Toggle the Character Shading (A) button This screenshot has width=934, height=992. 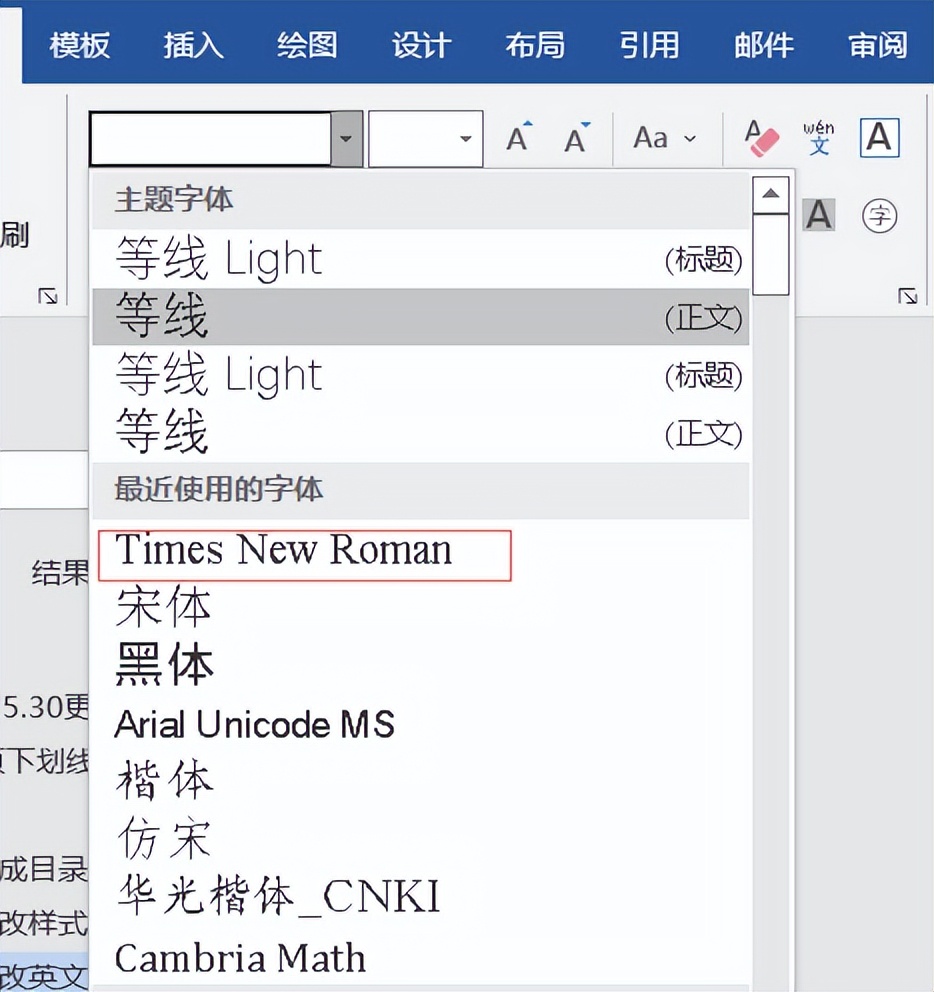[x=819, y=216]
